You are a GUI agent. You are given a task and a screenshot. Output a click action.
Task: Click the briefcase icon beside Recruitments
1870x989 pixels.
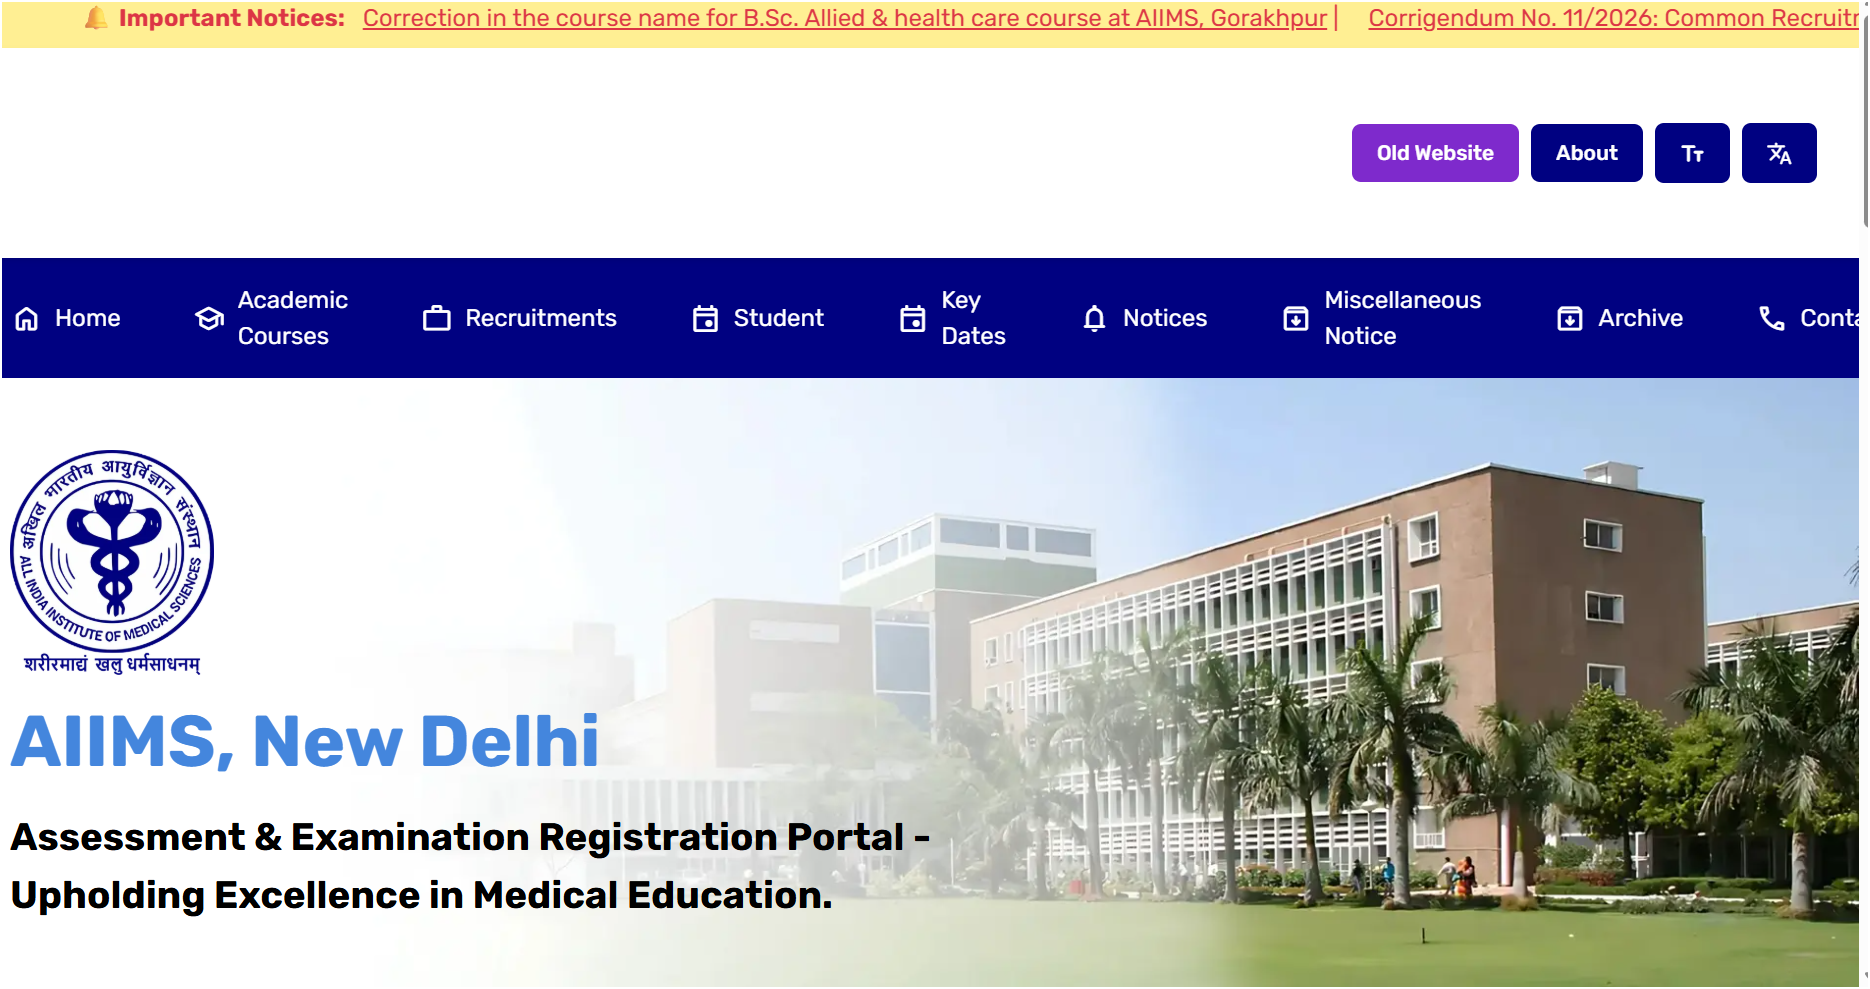coord(437,319)
